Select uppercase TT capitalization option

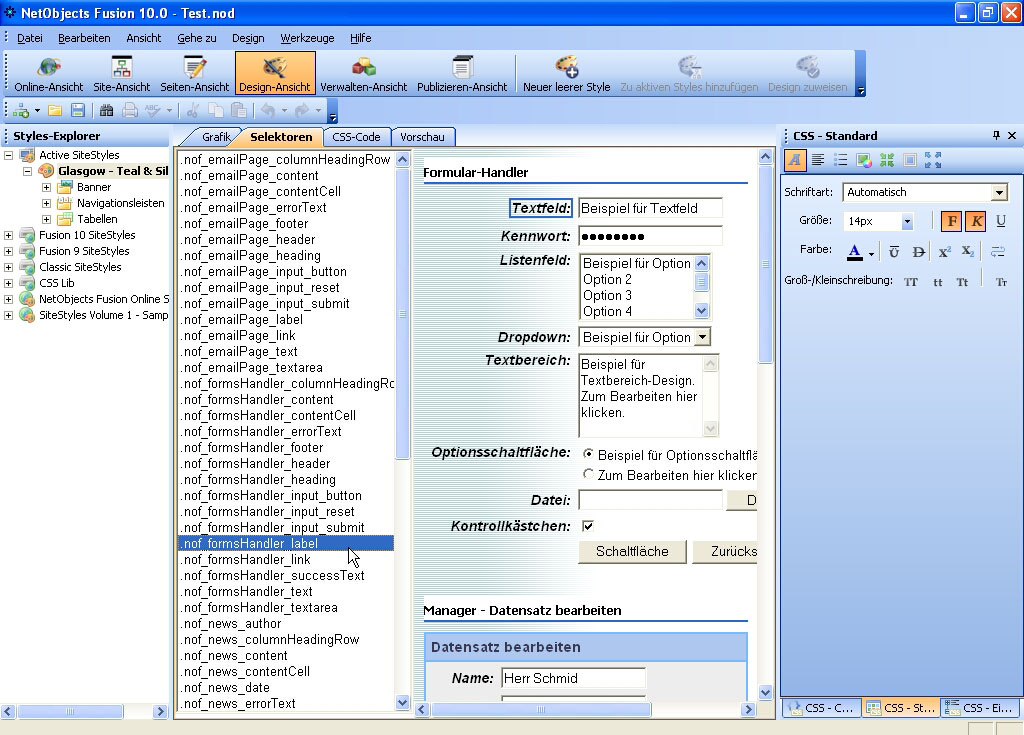911,282
